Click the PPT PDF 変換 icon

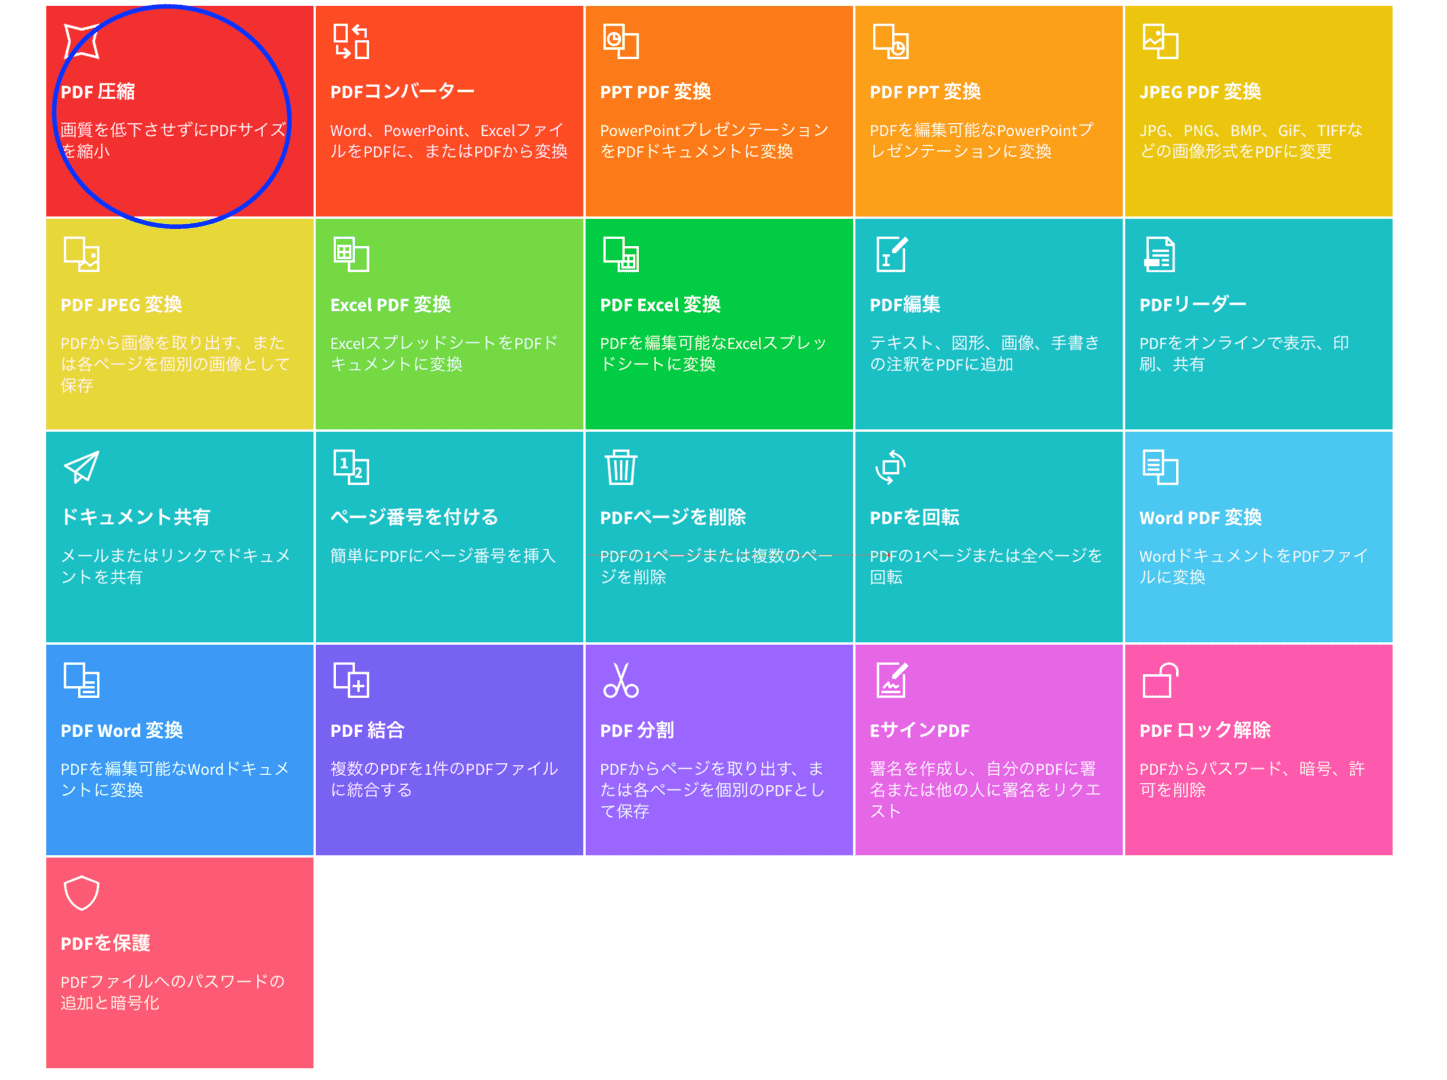point(621,41)
